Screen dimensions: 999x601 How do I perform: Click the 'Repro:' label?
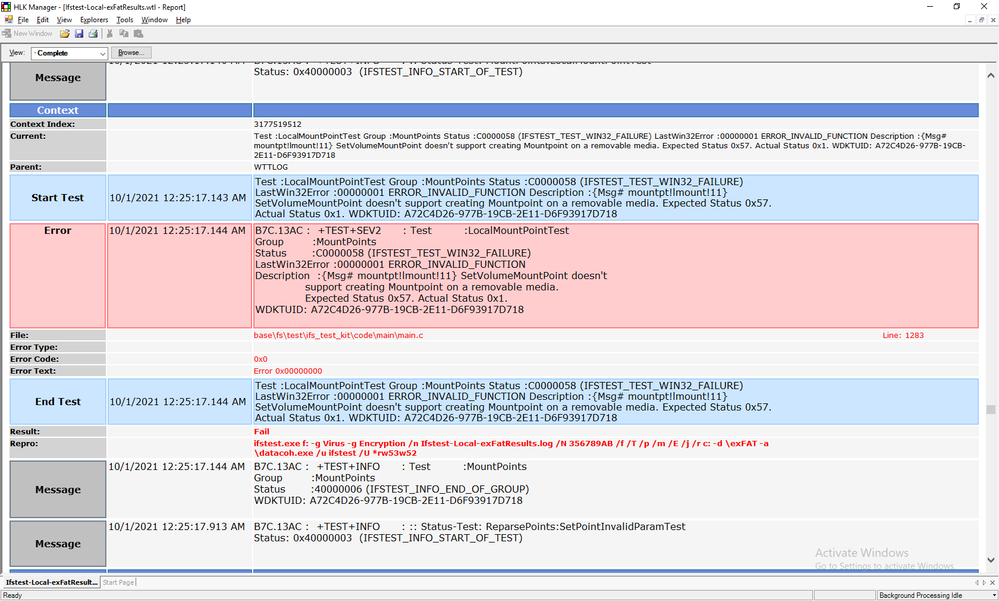[x=24, y=444]
